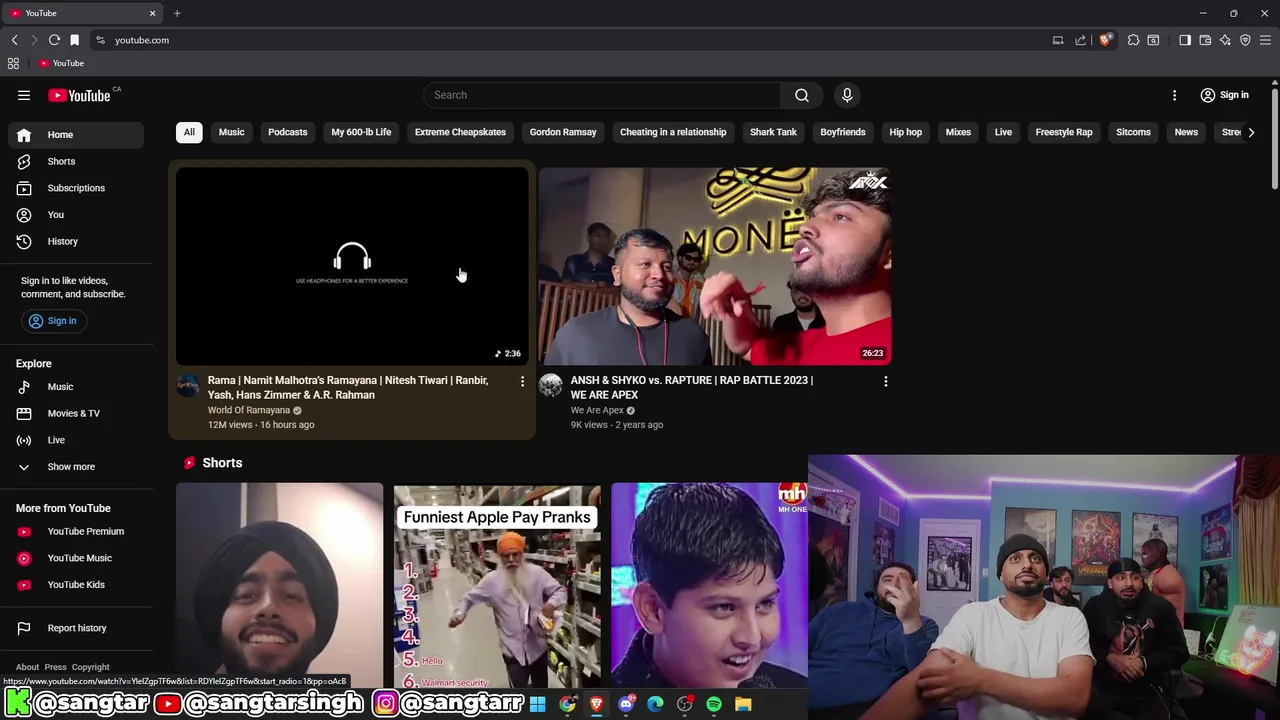Click the We Are Apex channel avatar
Screen dimensions: 1280x720
point(551,386)
